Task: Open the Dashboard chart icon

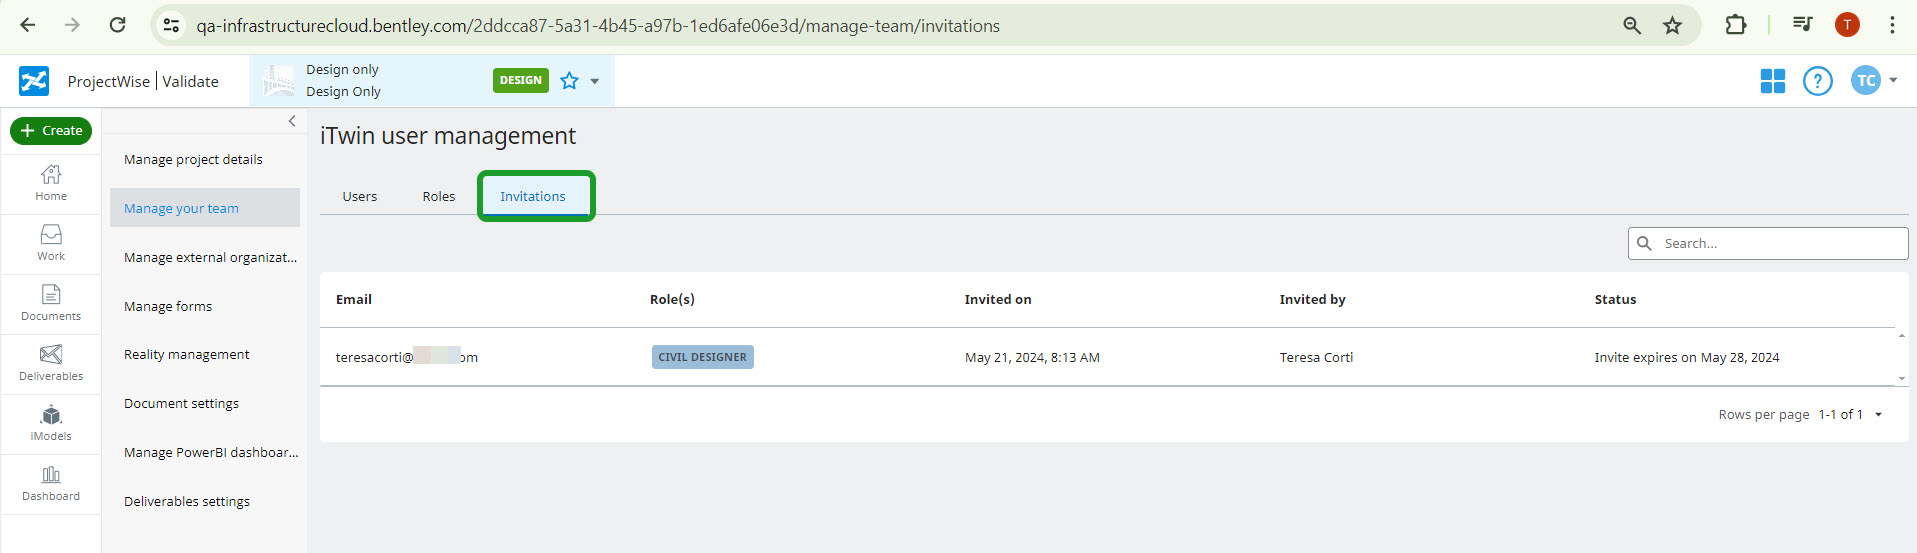Action: (x=51, y=476)
